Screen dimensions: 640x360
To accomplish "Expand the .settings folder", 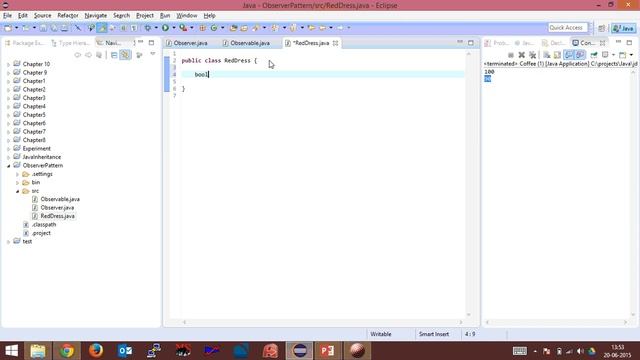I will pos(18,174).
